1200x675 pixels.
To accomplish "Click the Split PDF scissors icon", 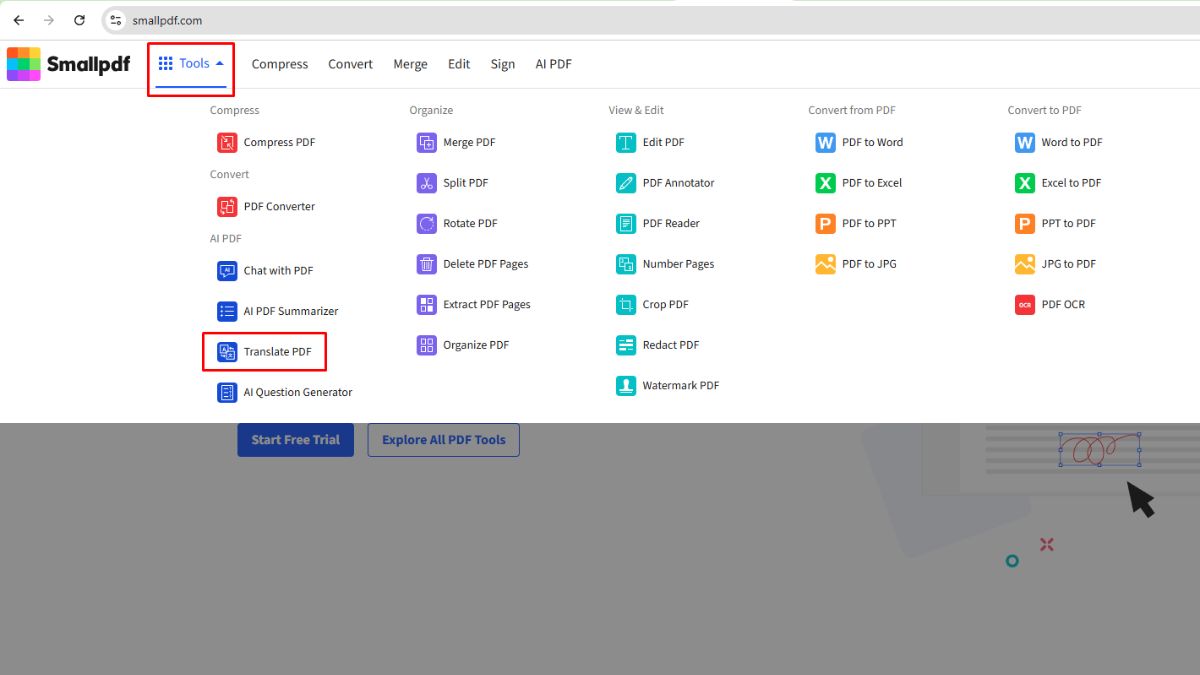I will tap(427, 183).
